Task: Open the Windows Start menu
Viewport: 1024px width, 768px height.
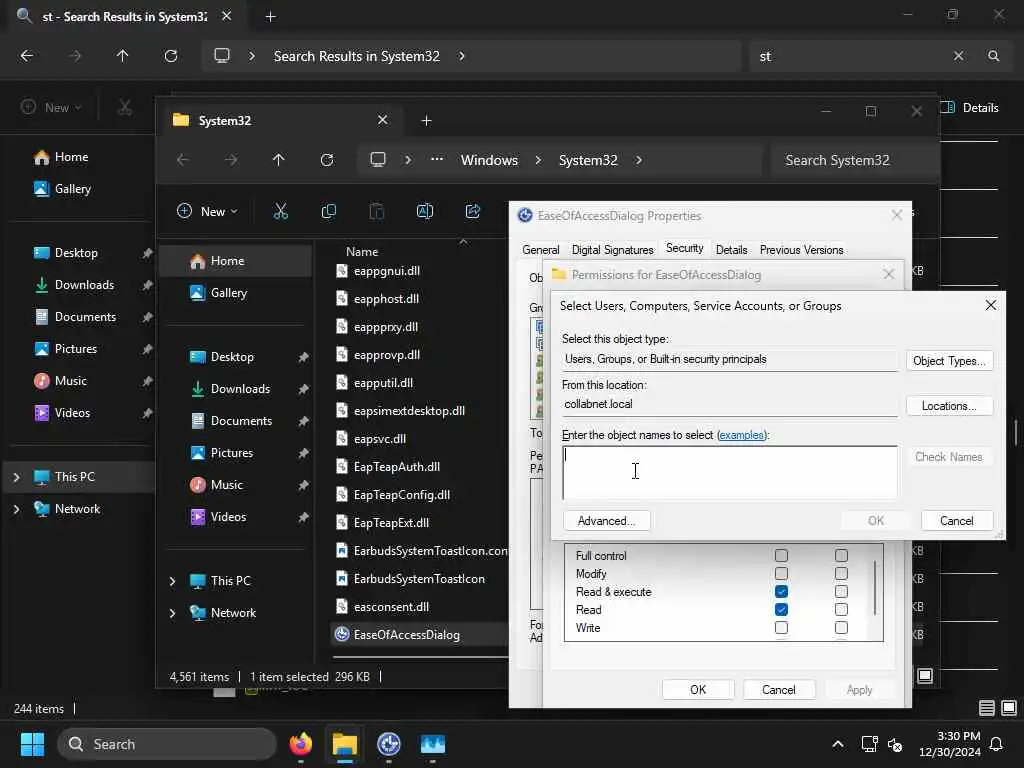Action: (32, 744)
